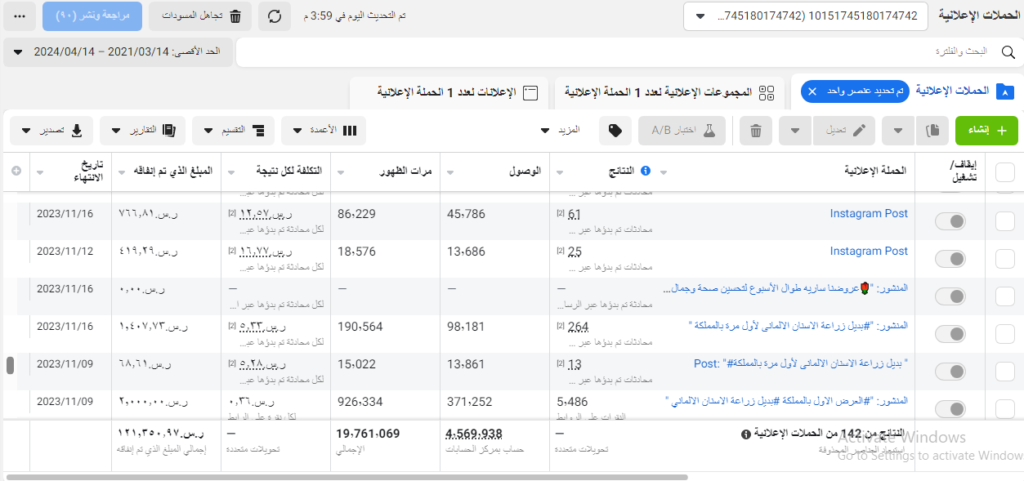
Task: Click the A/B test flask icon
Action: point(709,131)
